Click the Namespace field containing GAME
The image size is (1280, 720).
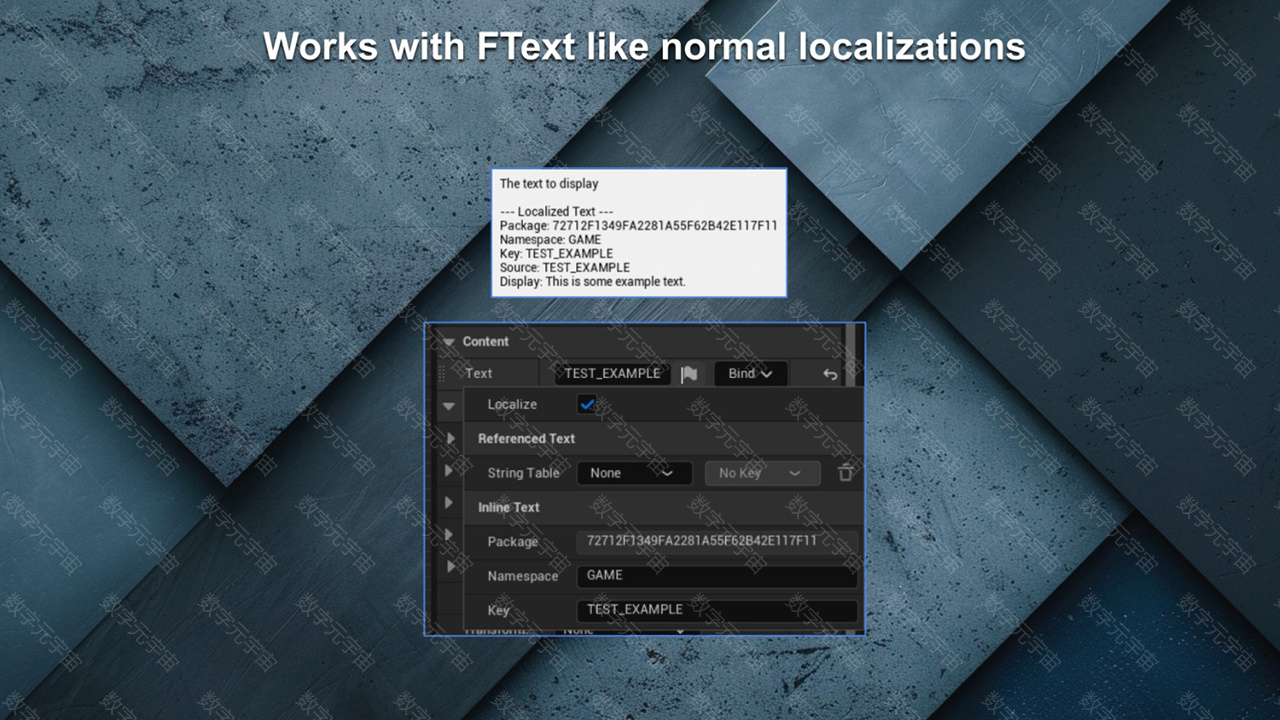pyautogui.click(x=717, y=576)
